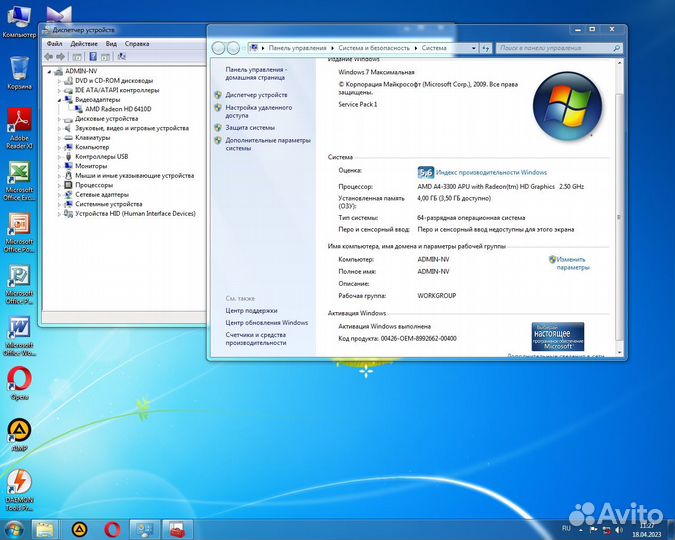Open Центр обновления Windows link

(266, 323)
